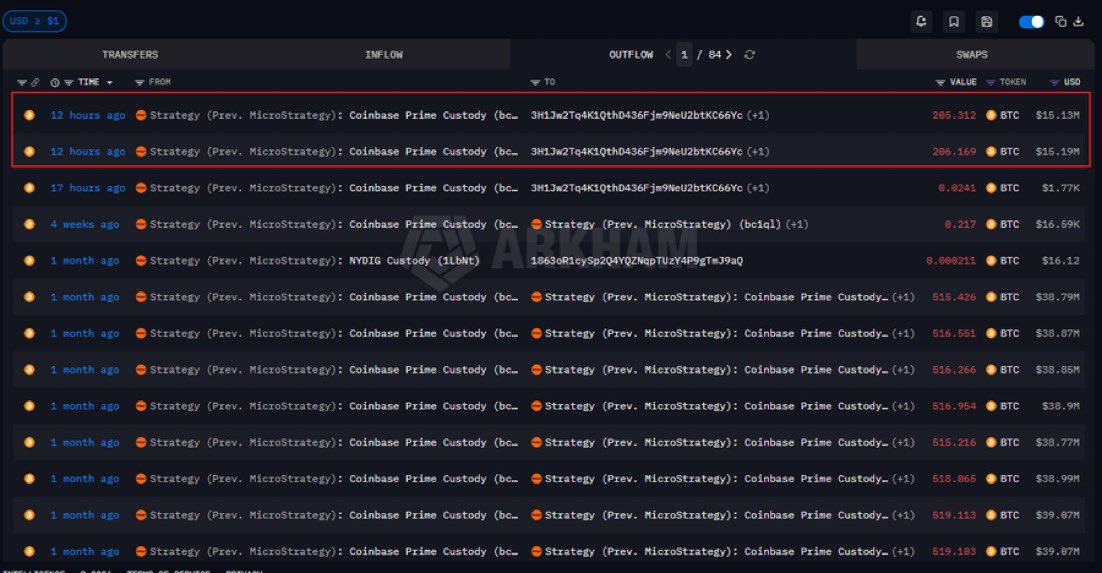
Task: Click TO entity in the 516.266 row
Action: pyautogui.click(x=716, y=370)
